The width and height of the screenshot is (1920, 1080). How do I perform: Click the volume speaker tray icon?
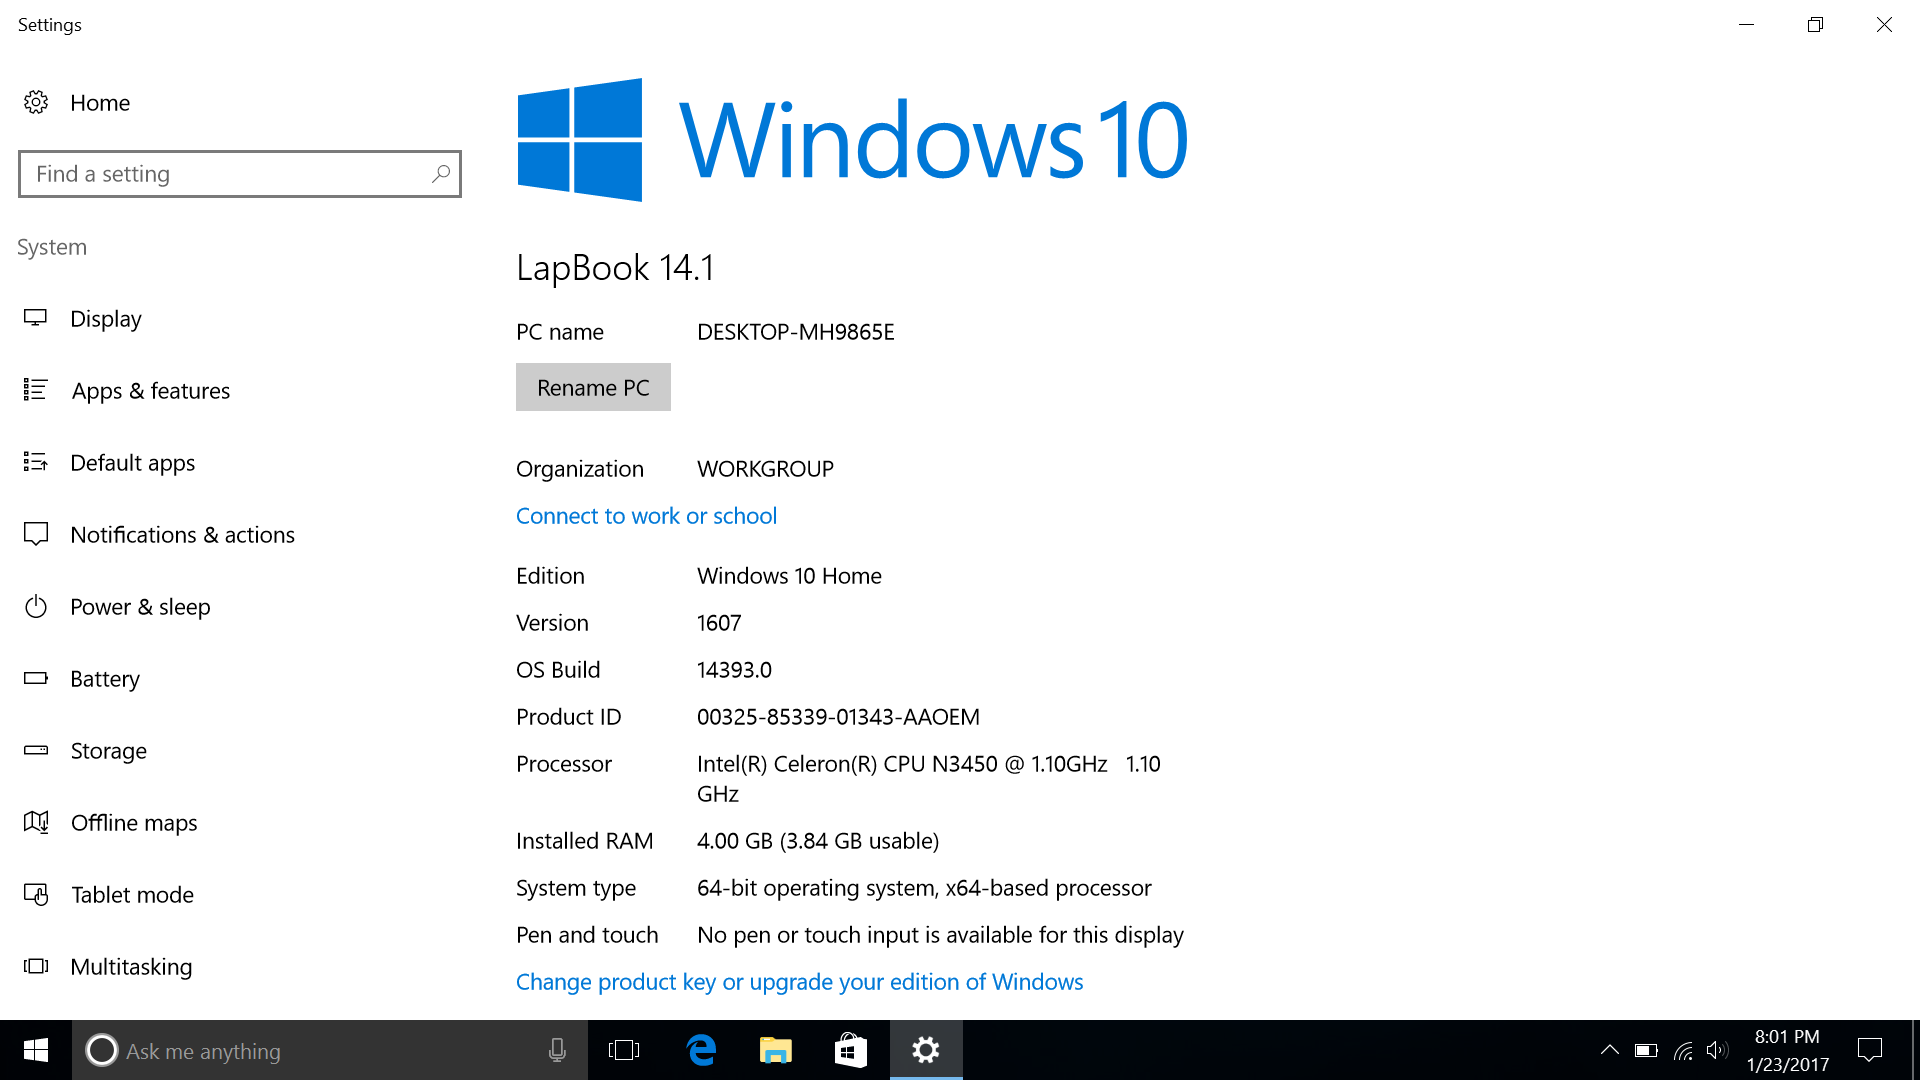pos(1718,1050)
